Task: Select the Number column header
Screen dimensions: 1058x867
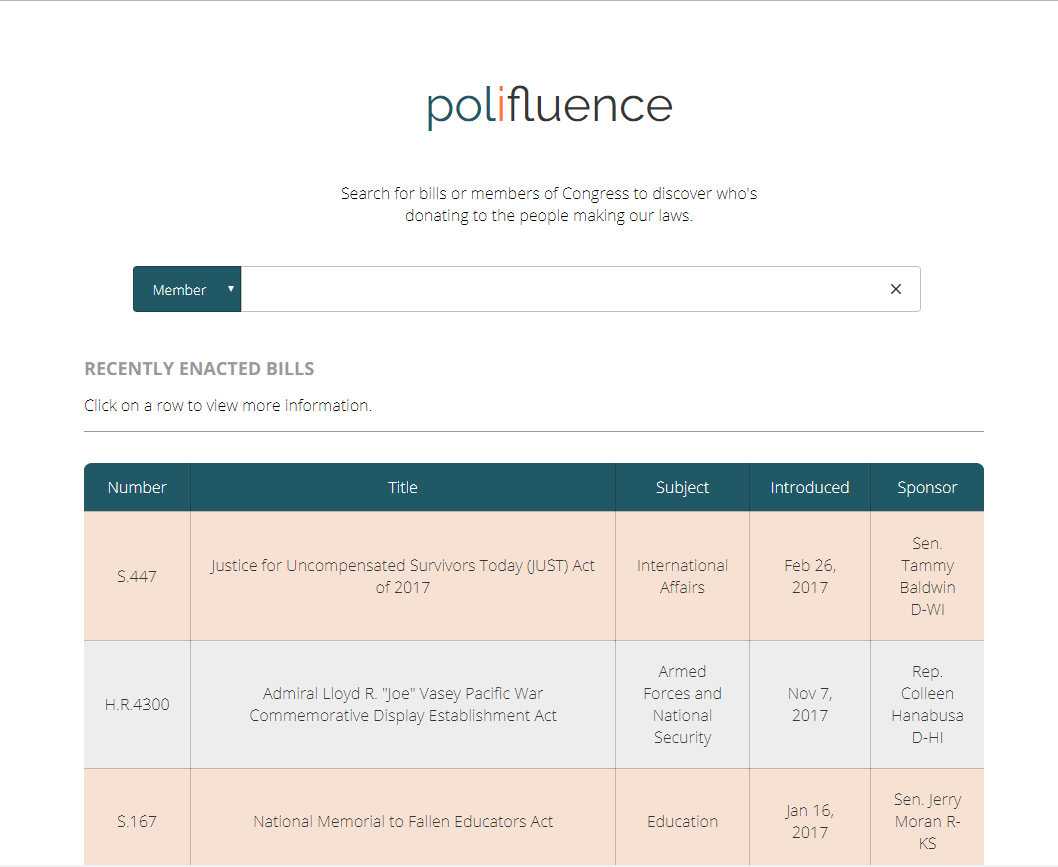Action: [137, 487]
